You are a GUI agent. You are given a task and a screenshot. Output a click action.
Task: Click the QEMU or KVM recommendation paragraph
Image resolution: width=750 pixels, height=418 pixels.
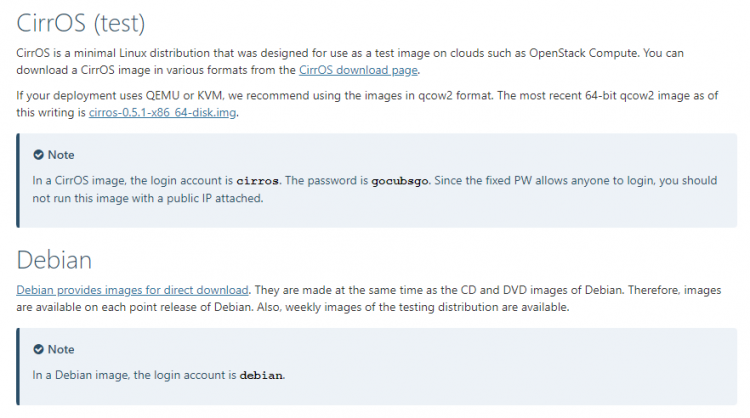click(367, 104)
